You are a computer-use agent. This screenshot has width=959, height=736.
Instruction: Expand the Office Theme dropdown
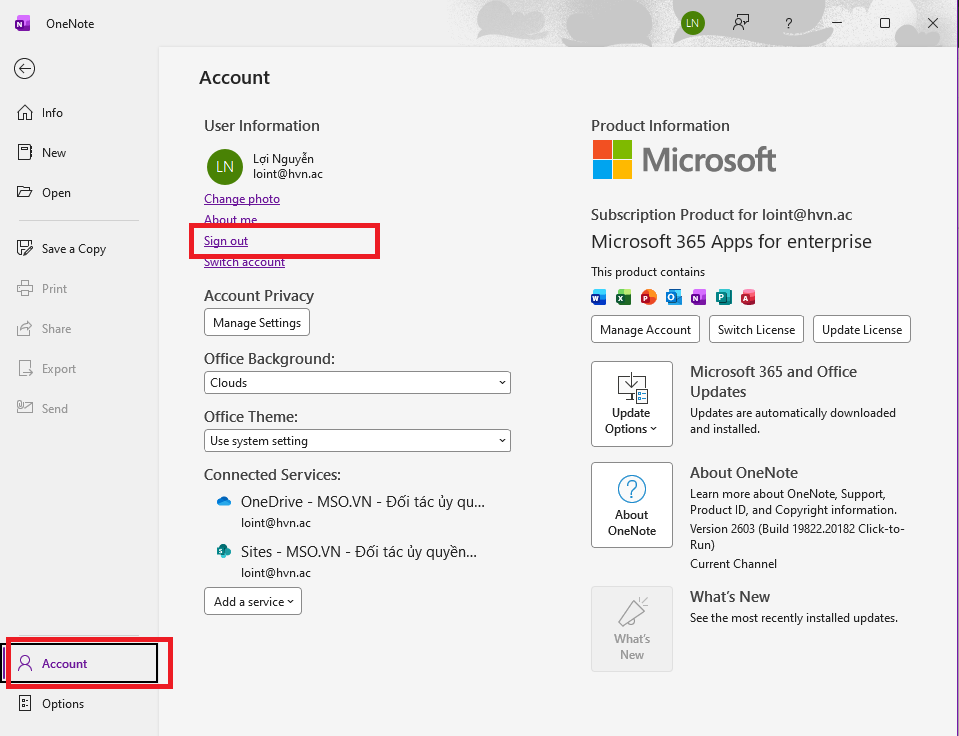click(357, 440)
